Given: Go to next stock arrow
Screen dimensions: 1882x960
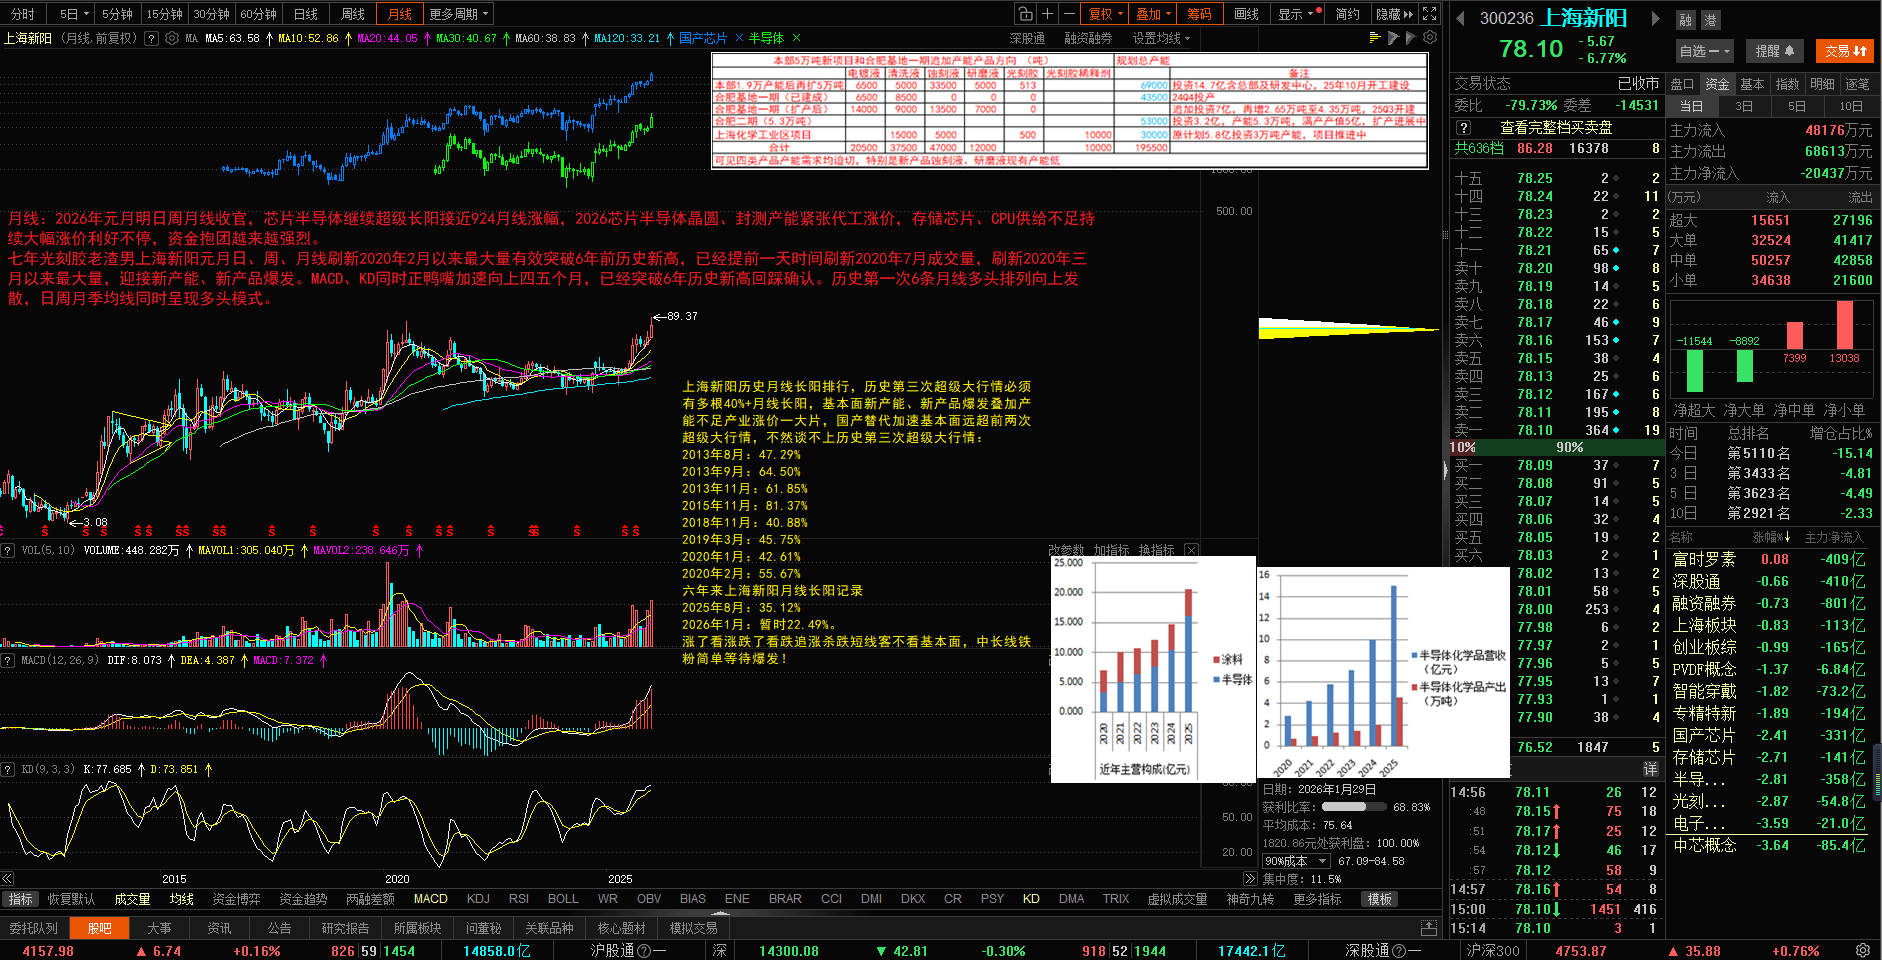Looking at the screenshot, I should [x=1655, y=18].
